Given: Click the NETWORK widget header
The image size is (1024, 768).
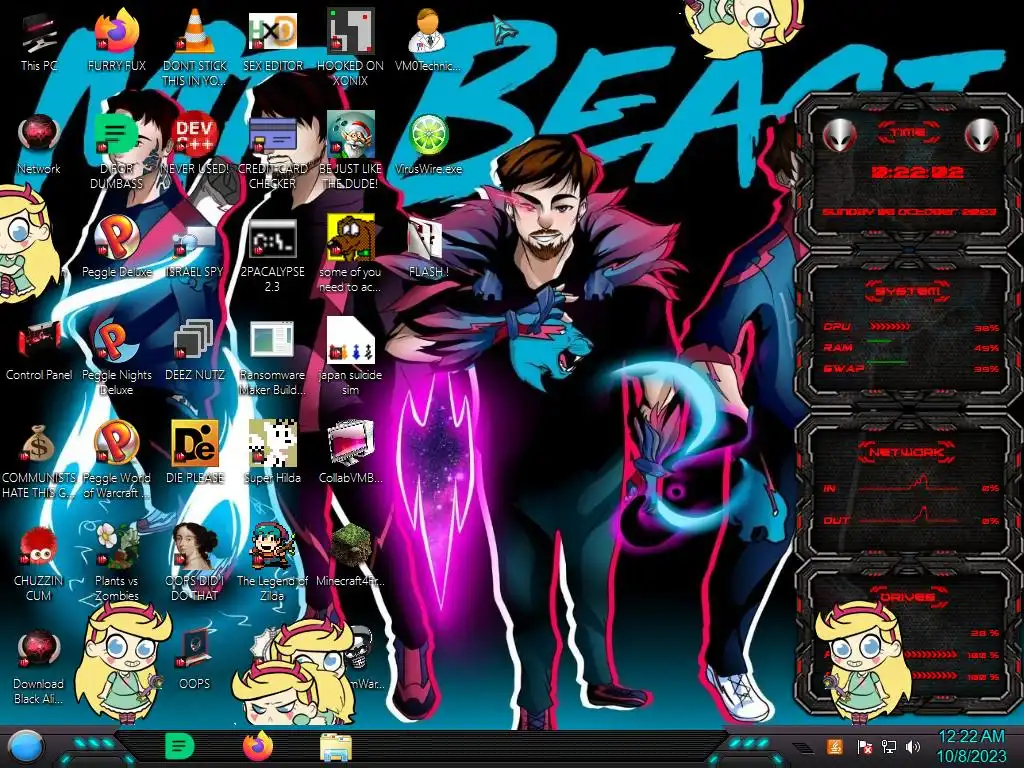Looking at the screenshot, I should [908, 451].
